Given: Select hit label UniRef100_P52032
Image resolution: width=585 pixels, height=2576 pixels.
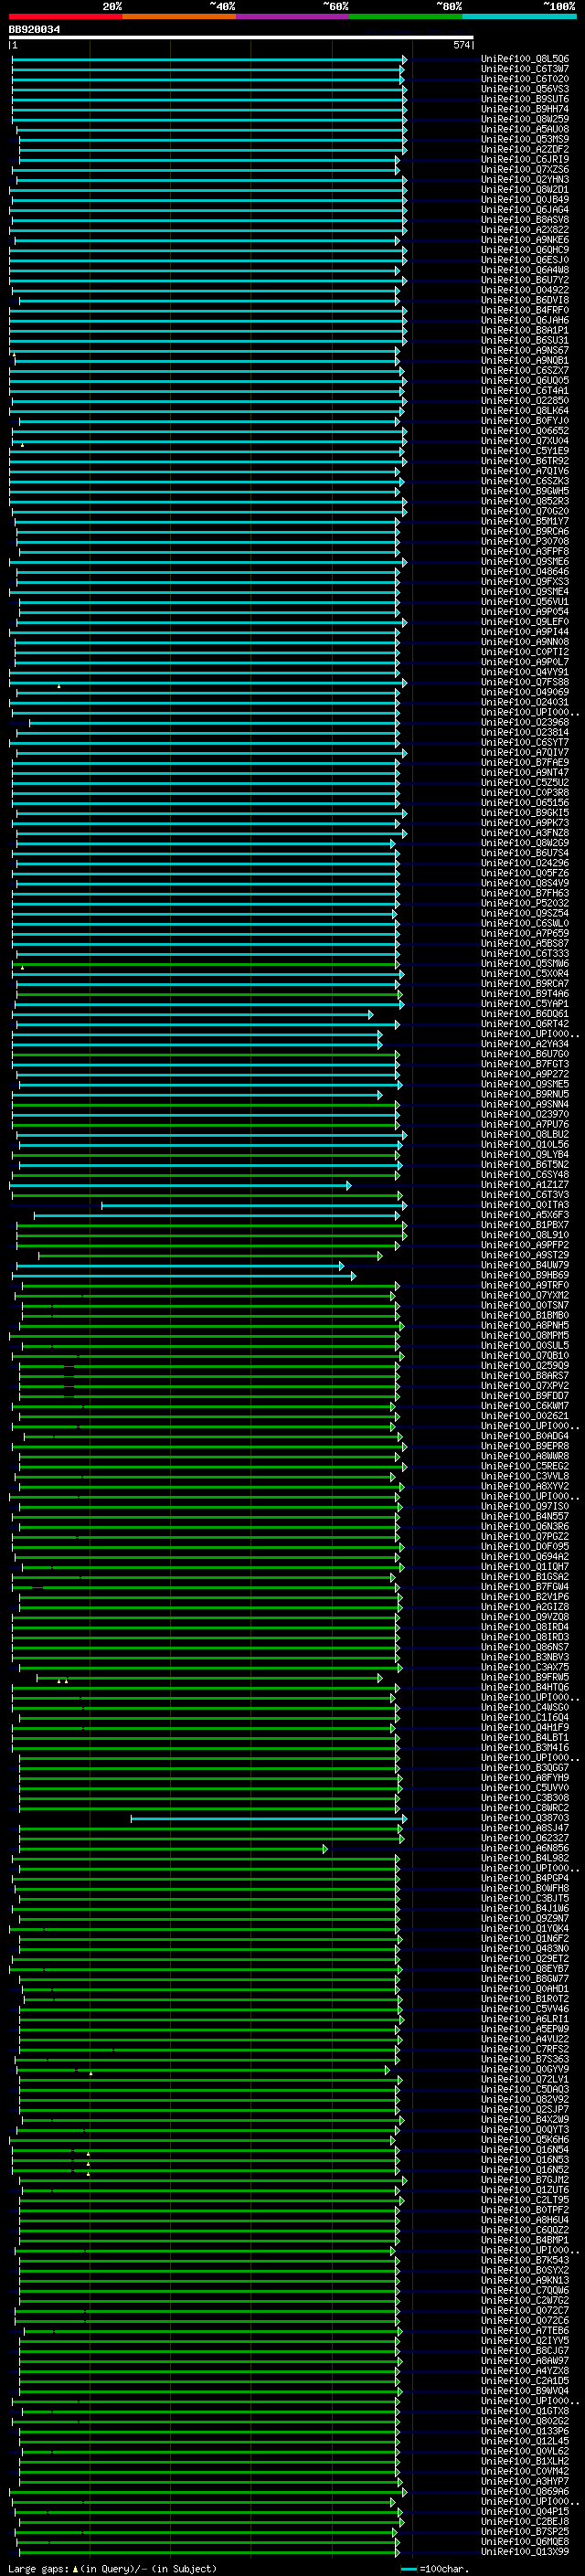Looking at the screenshot, I should point(525,903).
